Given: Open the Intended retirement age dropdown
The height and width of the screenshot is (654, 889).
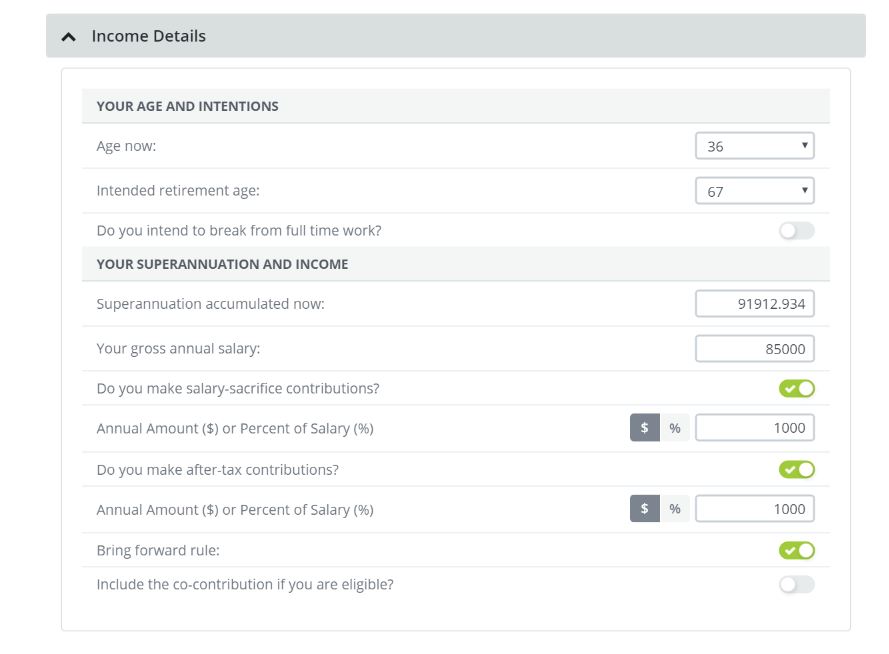Looking at the screenshot, I should pyautogui.click(x=754, y=191).
